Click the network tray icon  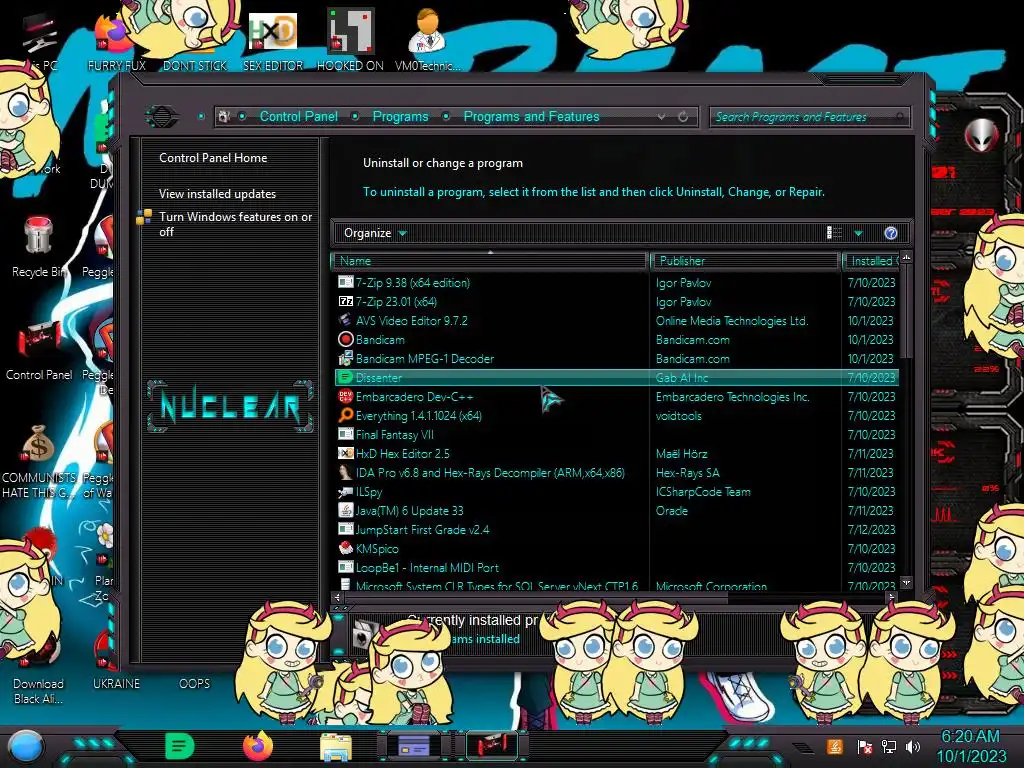coord(888,746)
